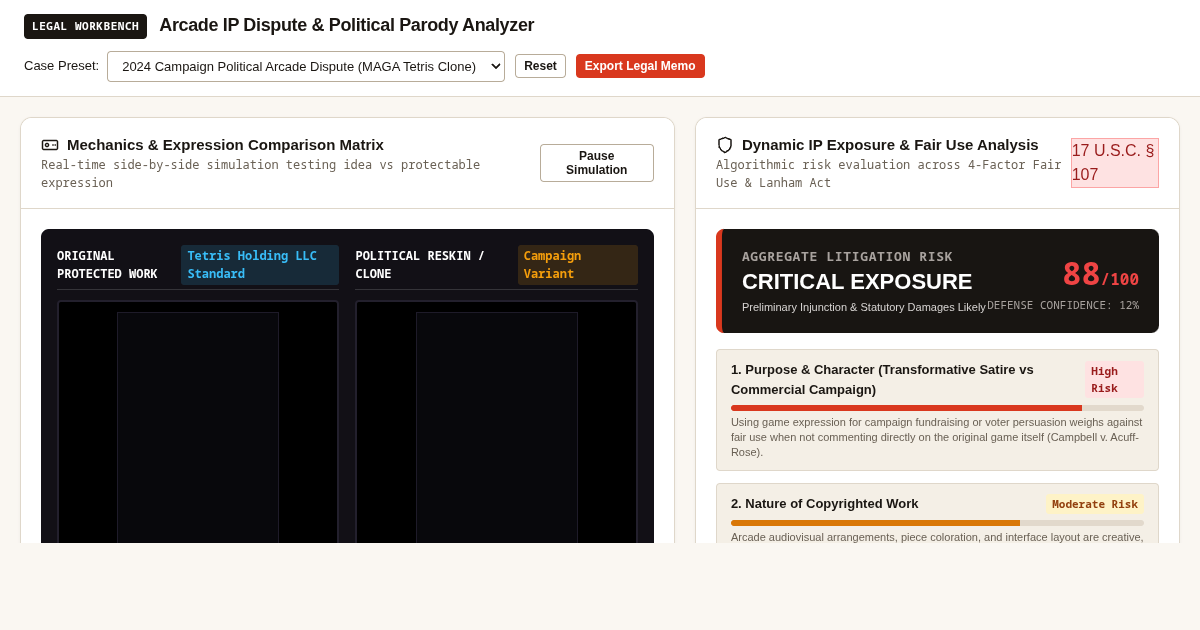Click the Purpose & Character risk progress bar
Image resolution: width=1200 pixels, height=630 pixels.
pyautogui.click(x=937, y=408)
